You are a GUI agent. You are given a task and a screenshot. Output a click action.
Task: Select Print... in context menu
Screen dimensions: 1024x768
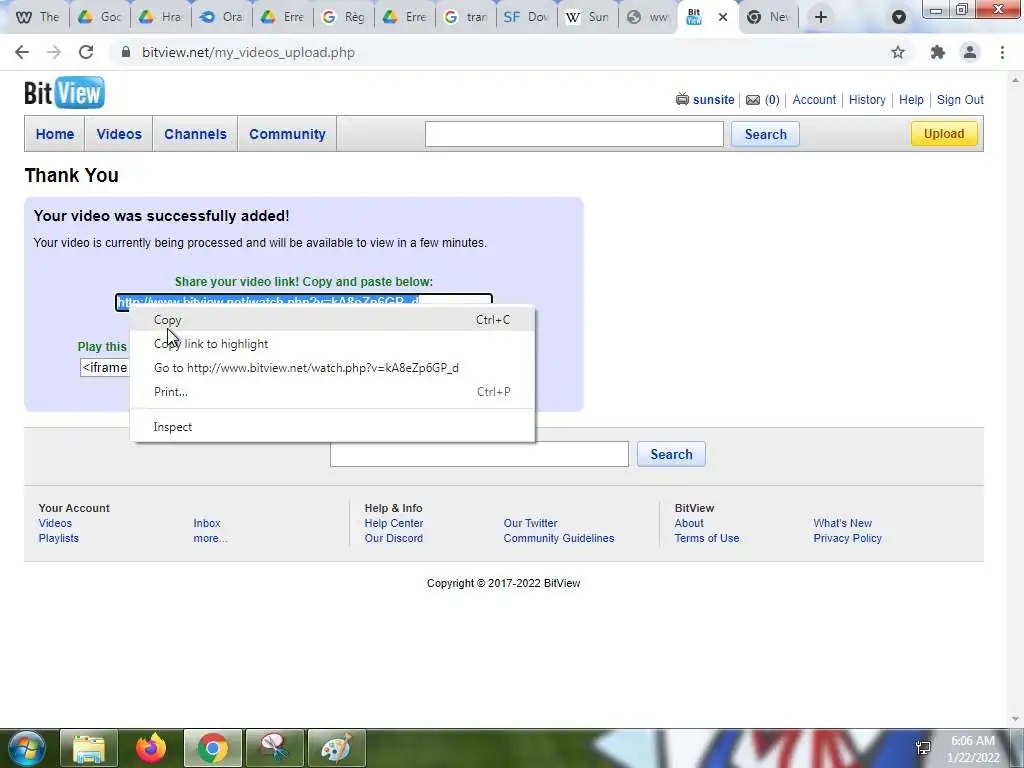[332, 392]
